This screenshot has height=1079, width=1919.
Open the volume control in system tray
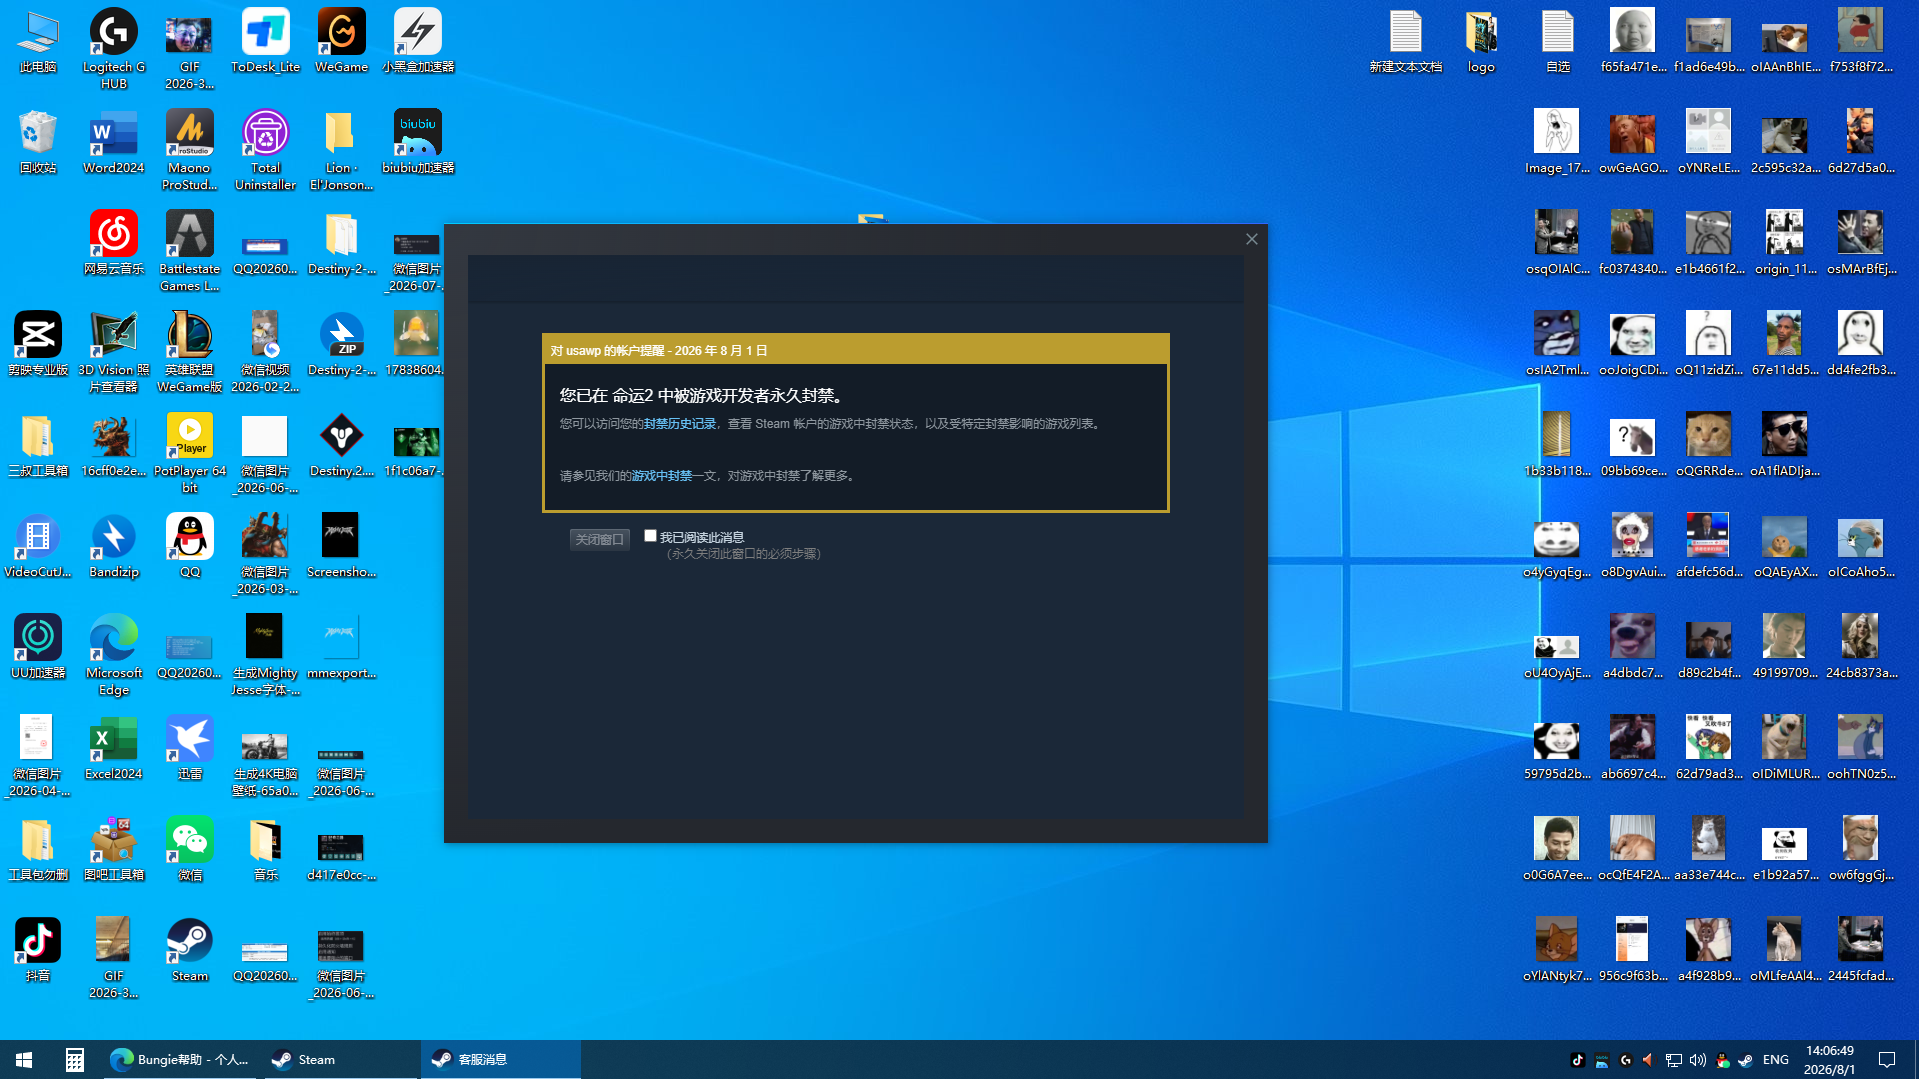click(x=1697, y=1060)
